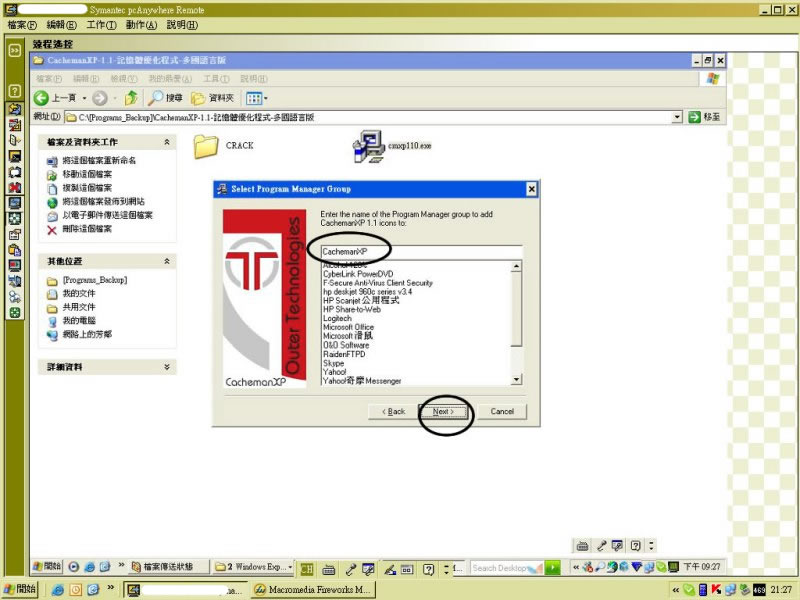The height and width of the screenshot is (600, 800).
Task: Click the group list vertical scrollbar thumb
Action: tap(516, 309)
